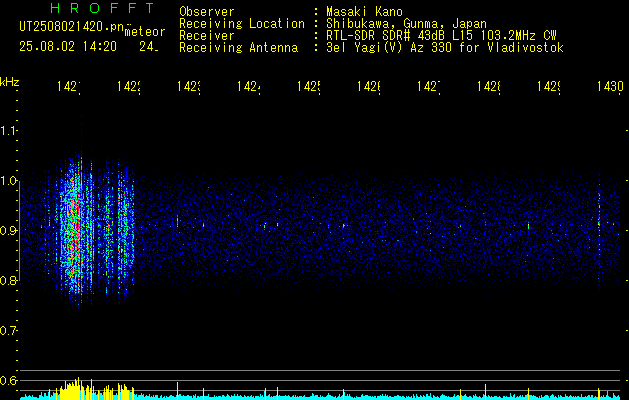Screen dimensions: 629x400
Task: Select the location "Shibukawa, Gunma, Japan"
Action: pyautogui.click(x=406, y=24)
